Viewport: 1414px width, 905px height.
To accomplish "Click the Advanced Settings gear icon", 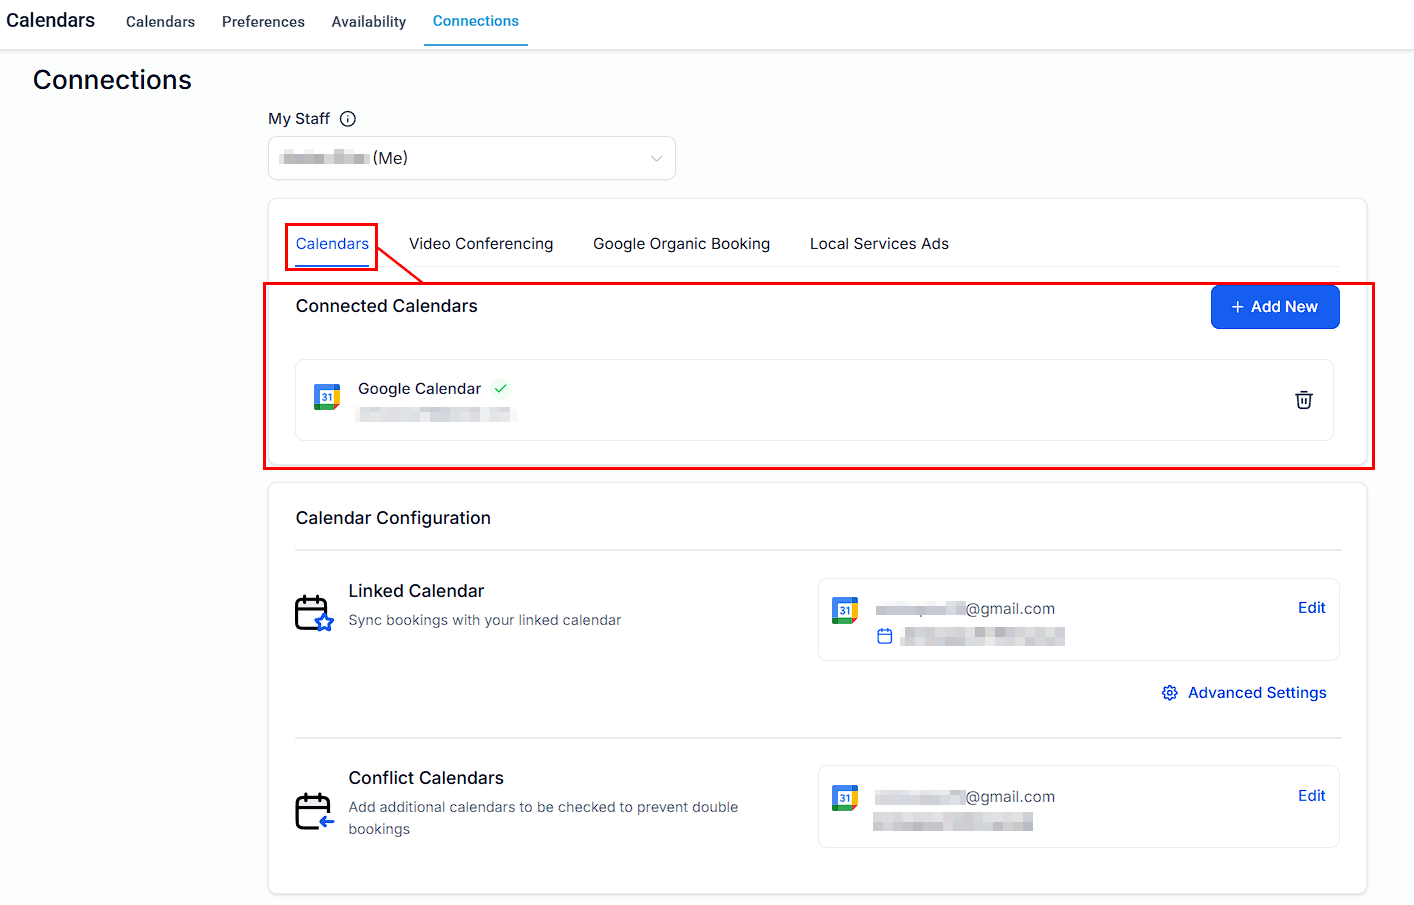I will (x=1169, y=693).
